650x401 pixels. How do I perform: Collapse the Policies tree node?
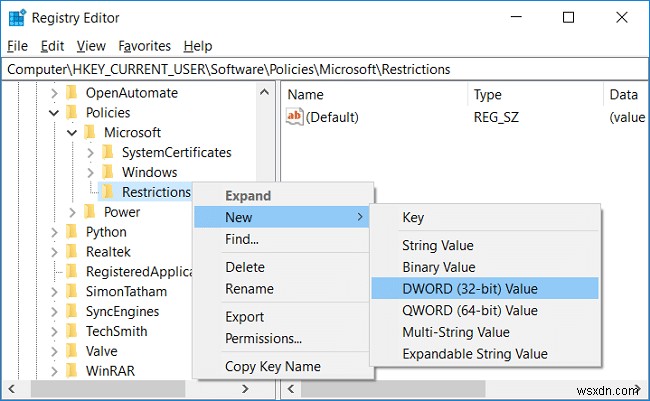pos(53,113)
